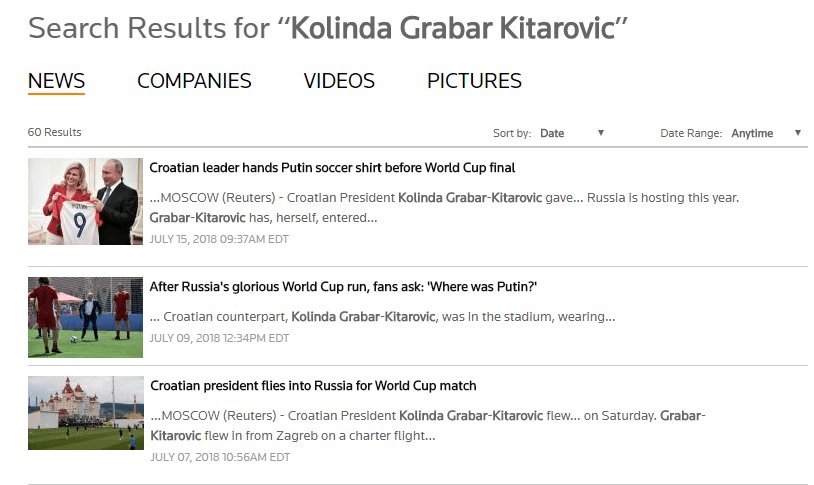Open article 'Croatian leader hands Putin soccer shirt'
This screenshot has height=485, width=814.
coord(332,168)
